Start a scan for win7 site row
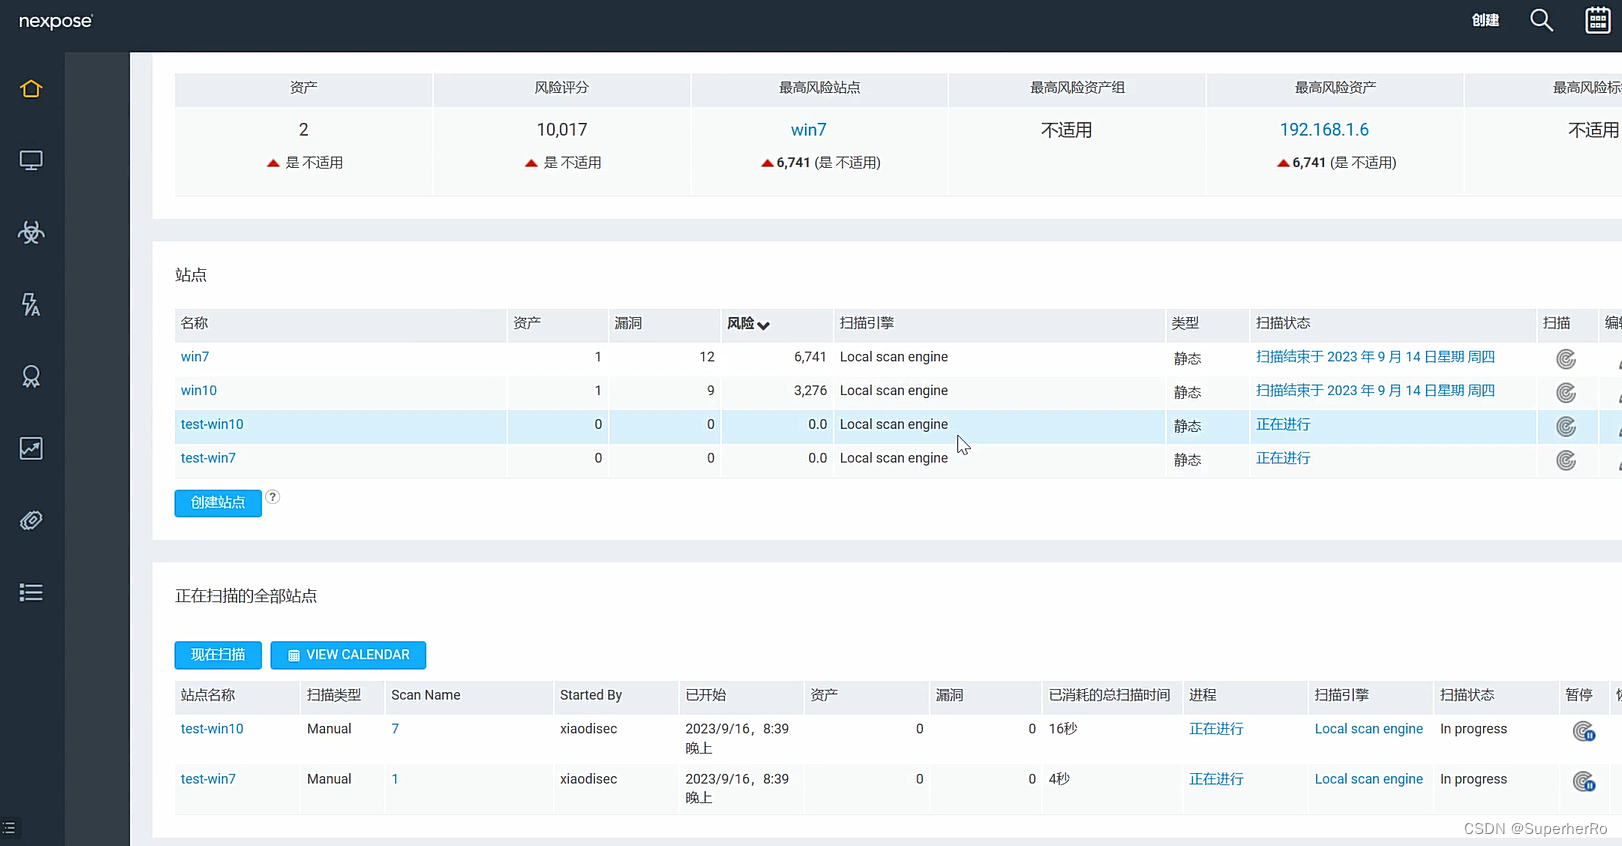 click(1566, 359)
